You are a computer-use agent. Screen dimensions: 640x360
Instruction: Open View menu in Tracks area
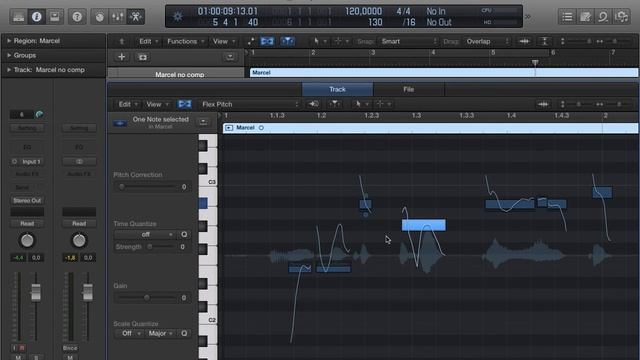[223, 41]
